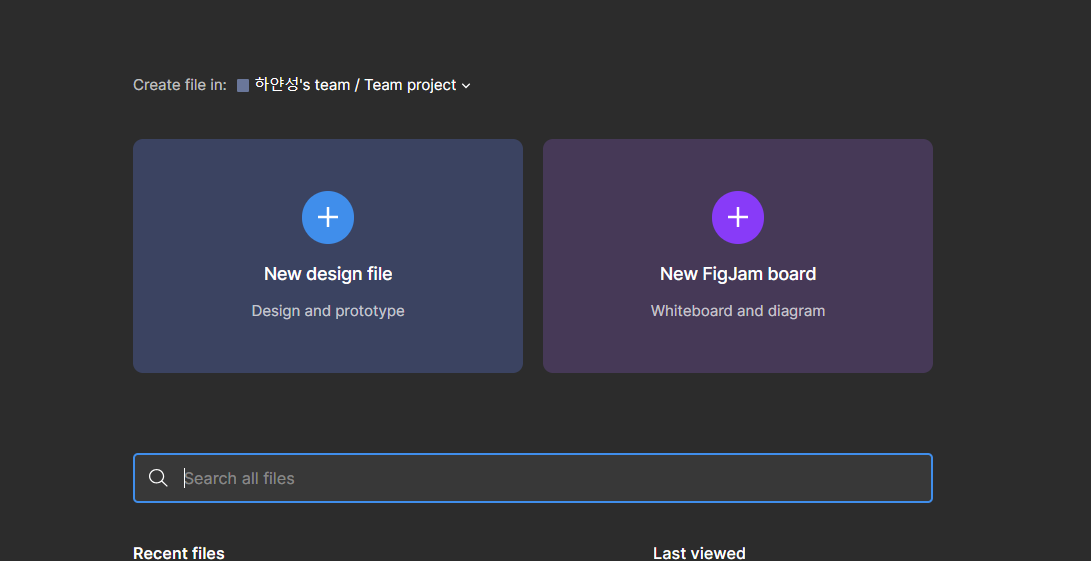
Task: Click the 'Whiteboard and diagram' text
Action: click(x=738, y=310)
